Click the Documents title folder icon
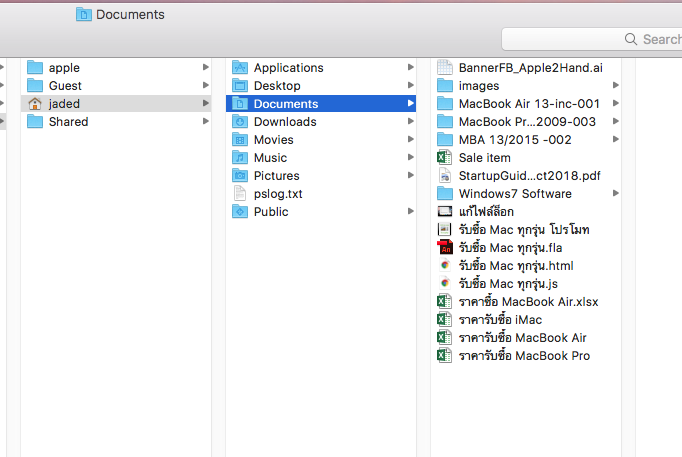Image resolution: width=682 pixels, height=457 pixels. [x=84, y=14]
